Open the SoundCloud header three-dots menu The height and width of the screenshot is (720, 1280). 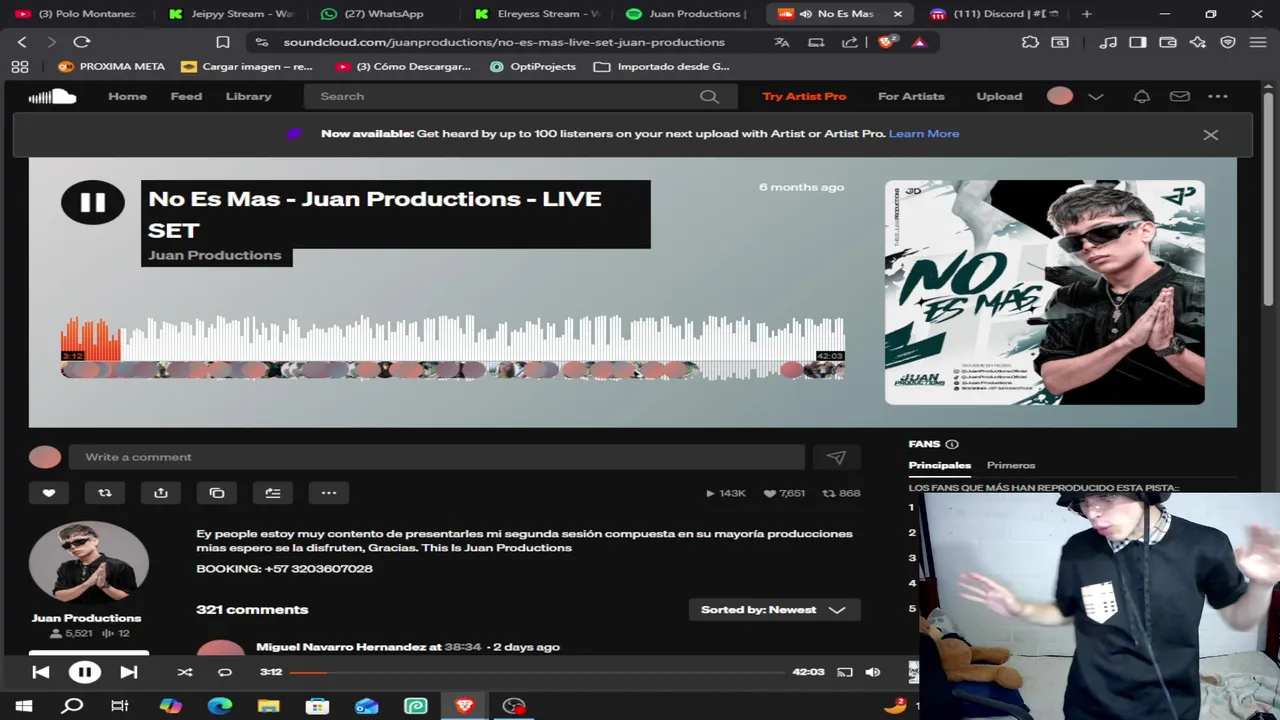[1218, 96]
